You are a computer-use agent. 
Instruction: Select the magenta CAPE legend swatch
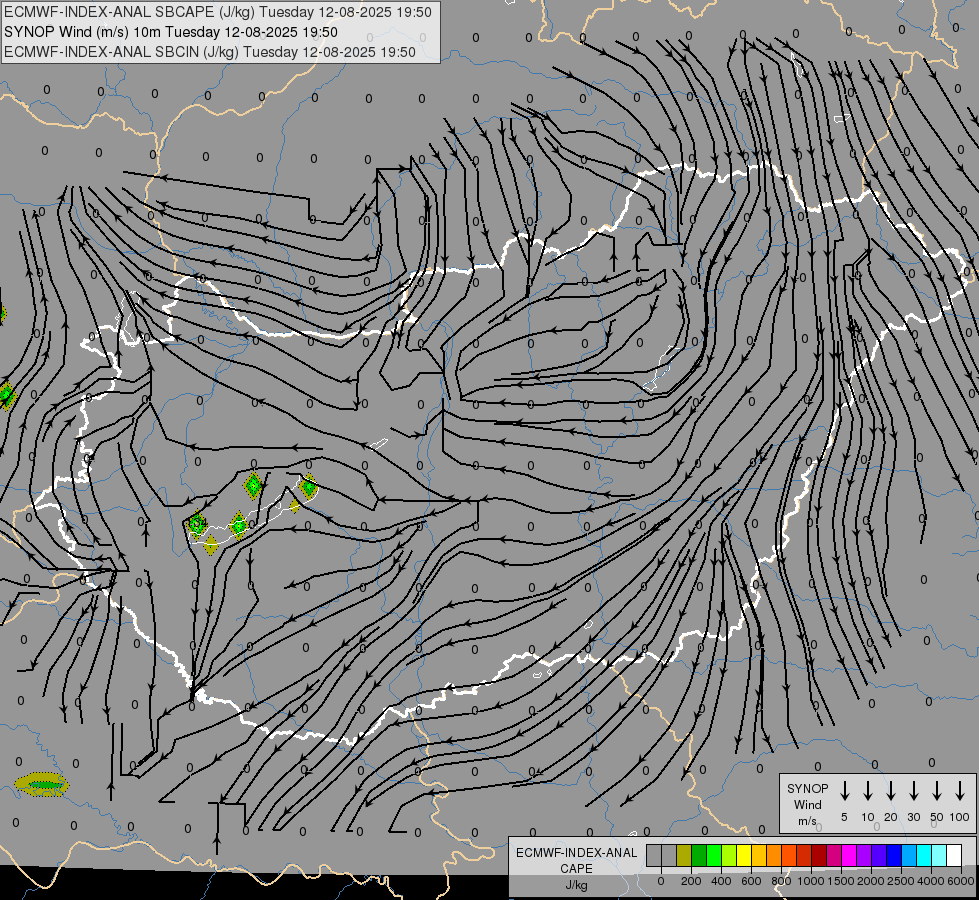tap(850, 856)
